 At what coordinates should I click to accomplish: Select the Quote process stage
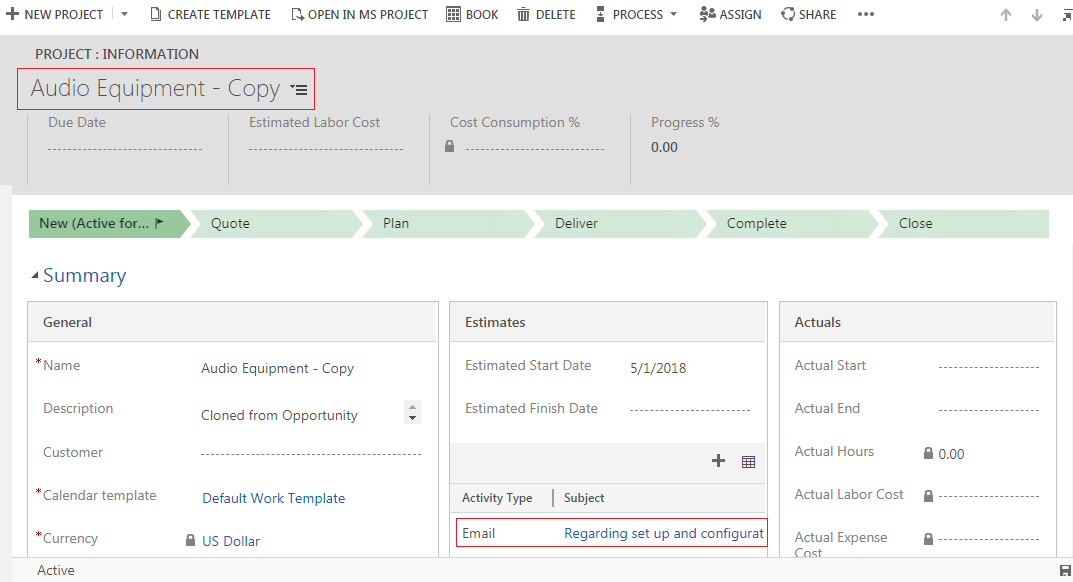276,223
